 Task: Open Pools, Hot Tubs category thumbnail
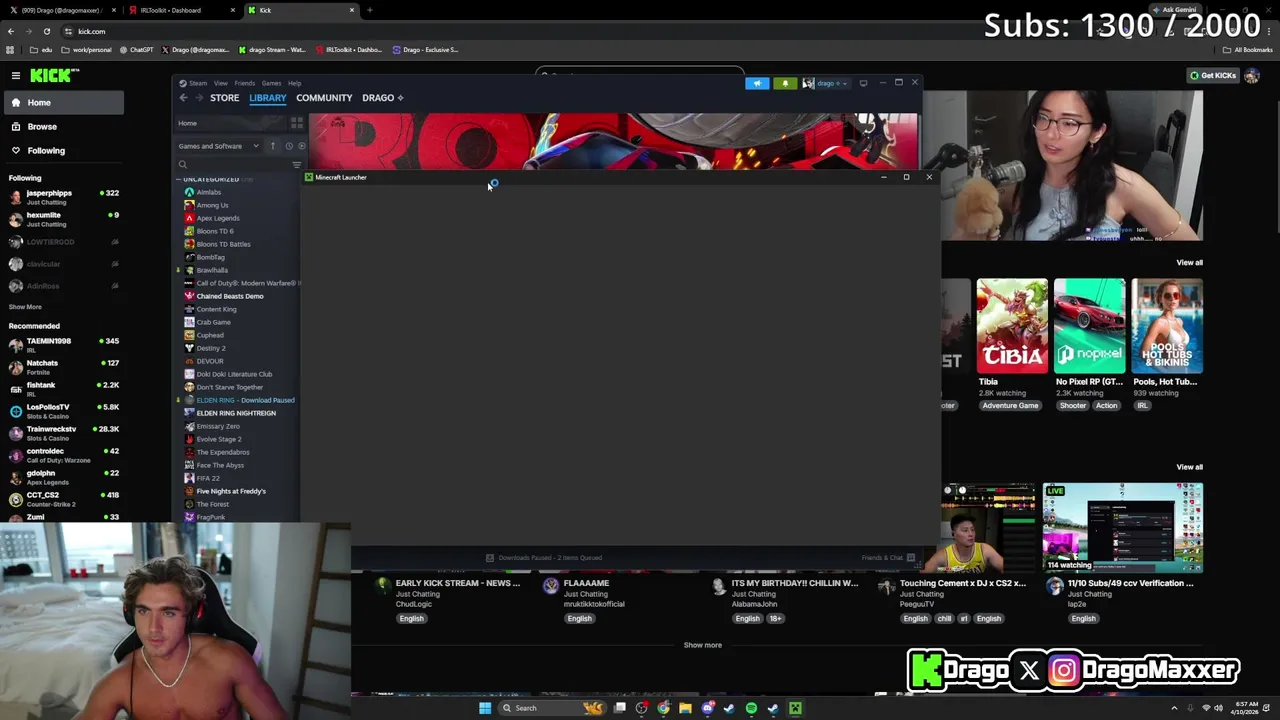click(1167, 325)
